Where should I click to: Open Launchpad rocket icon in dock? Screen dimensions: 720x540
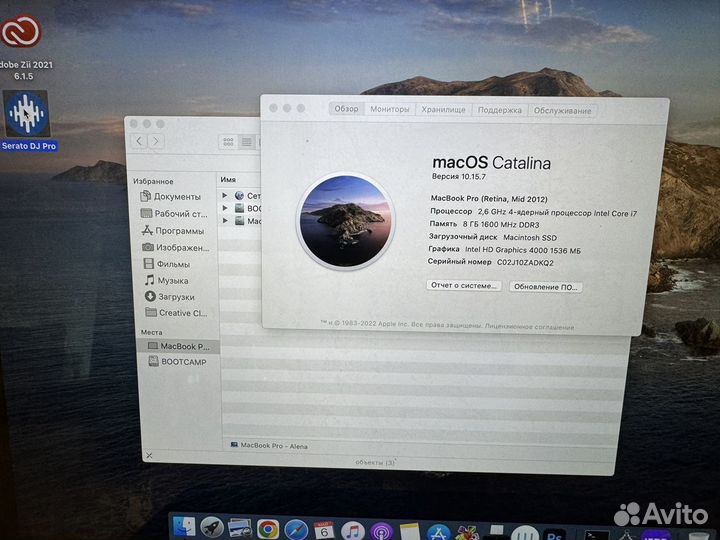coord(212,529)
